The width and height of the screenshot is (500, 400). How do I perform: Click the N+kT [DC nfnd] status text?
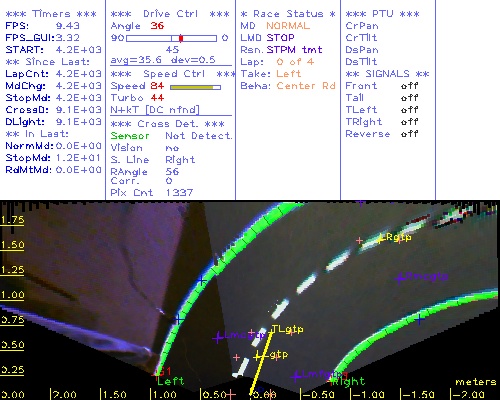click(x=155, y=110)
